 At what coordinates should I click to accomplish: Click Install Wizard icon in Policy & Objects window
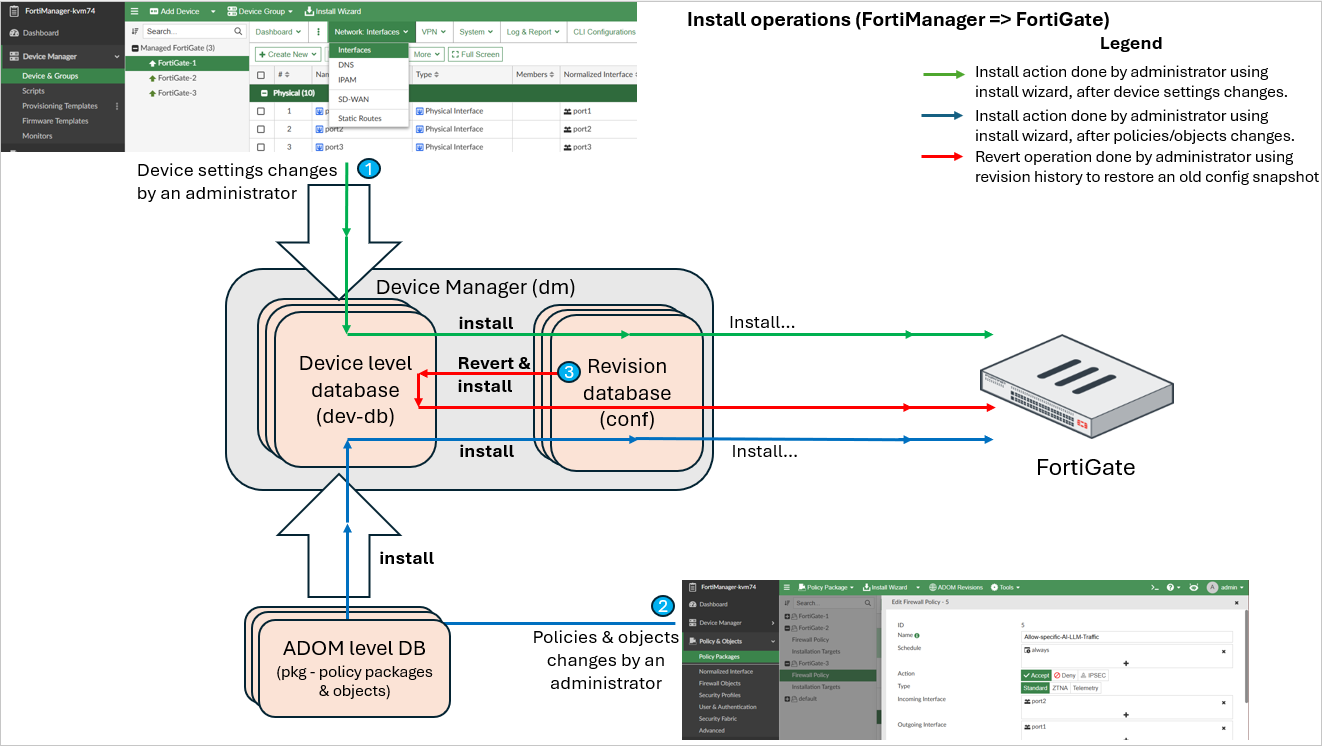866,587
